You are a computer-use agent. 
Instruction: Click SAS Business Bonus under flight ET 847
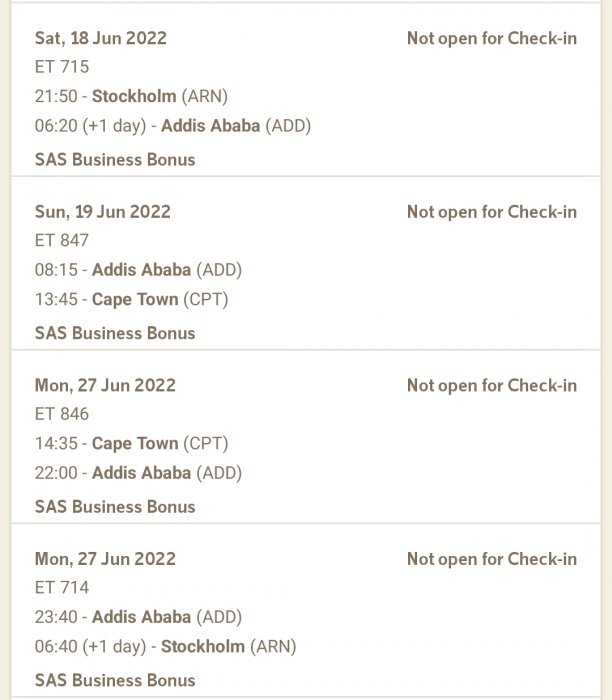pos(115,333)
